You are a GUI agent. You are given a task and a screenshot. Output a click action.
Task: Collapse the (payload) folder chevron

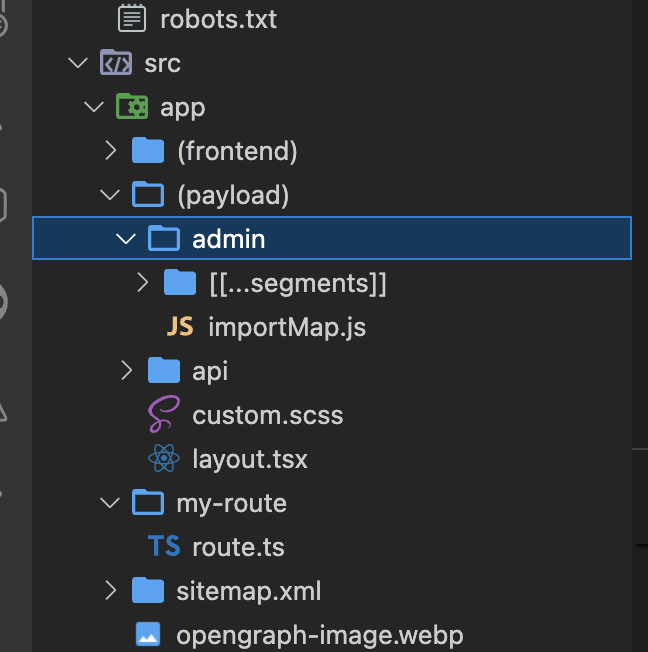click(110, 195)
